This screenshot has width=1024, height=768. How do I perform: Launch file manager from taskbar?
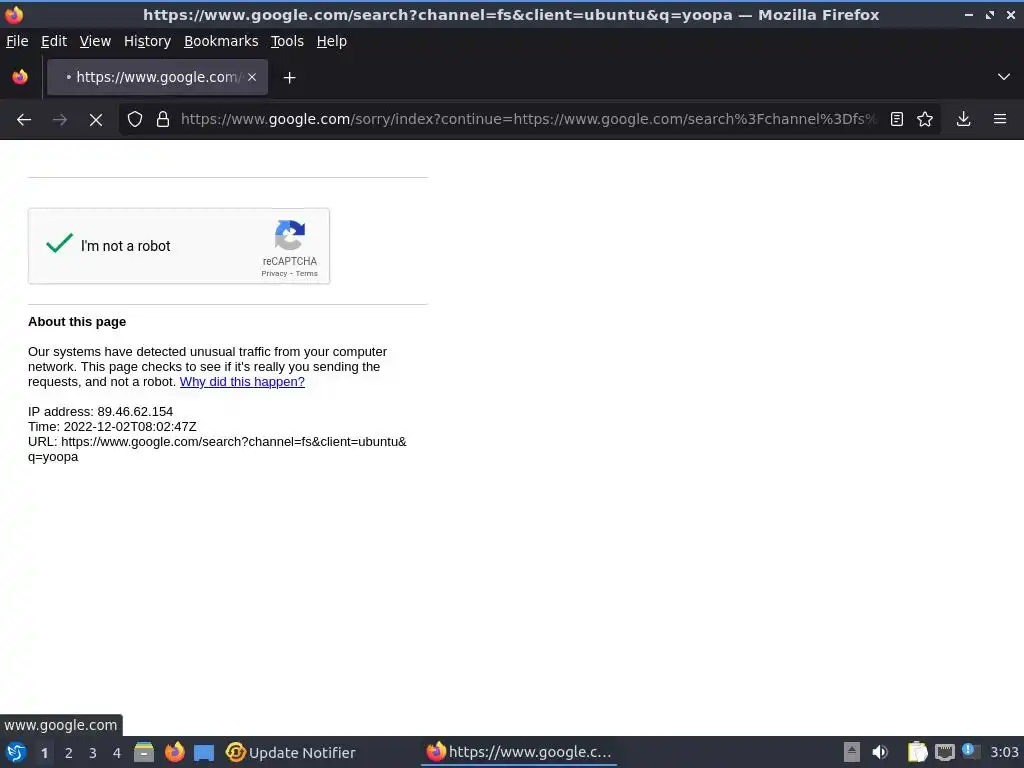(144, 752)
